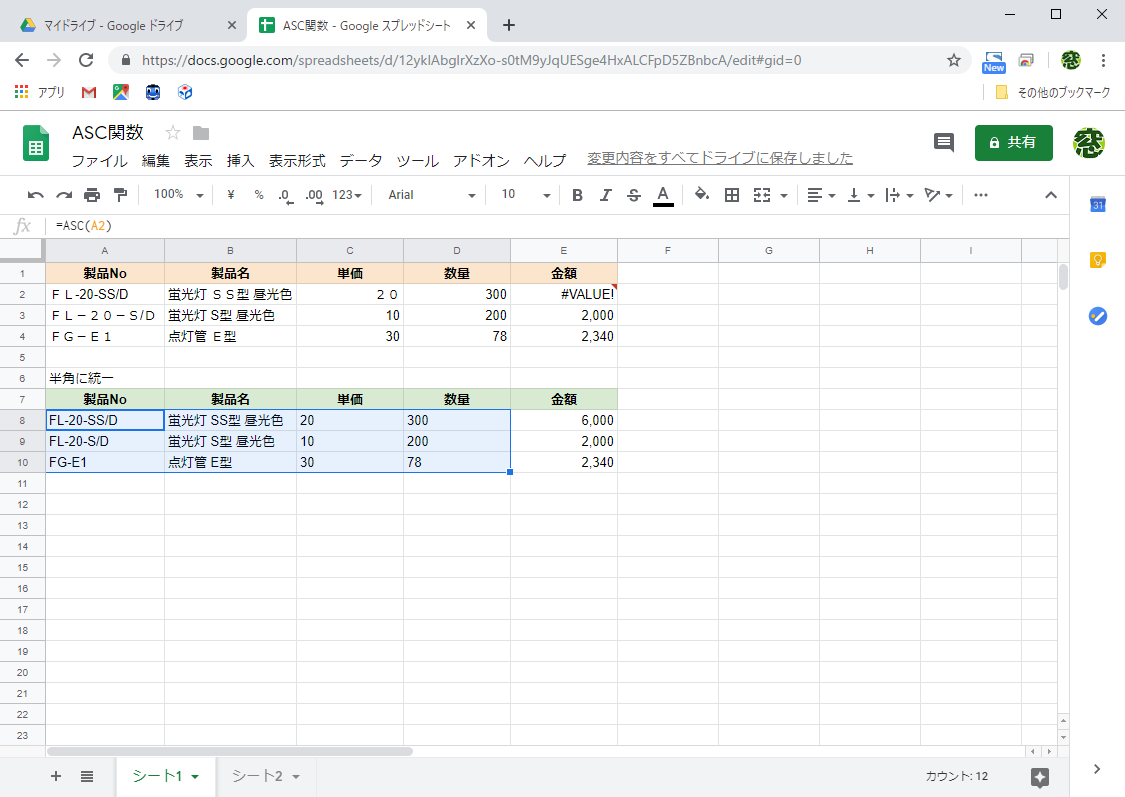Redo the last action
The width and height of the screenshot is (1125, 797).
click(x=64, y=195)
